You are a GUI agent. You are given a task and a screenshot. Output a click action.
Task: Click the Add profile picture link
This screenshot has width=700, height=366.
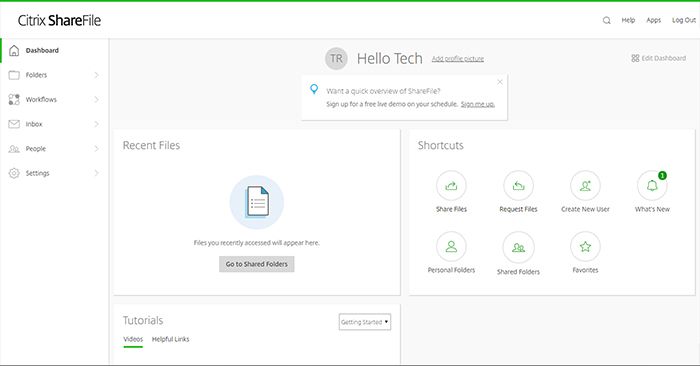458,58
